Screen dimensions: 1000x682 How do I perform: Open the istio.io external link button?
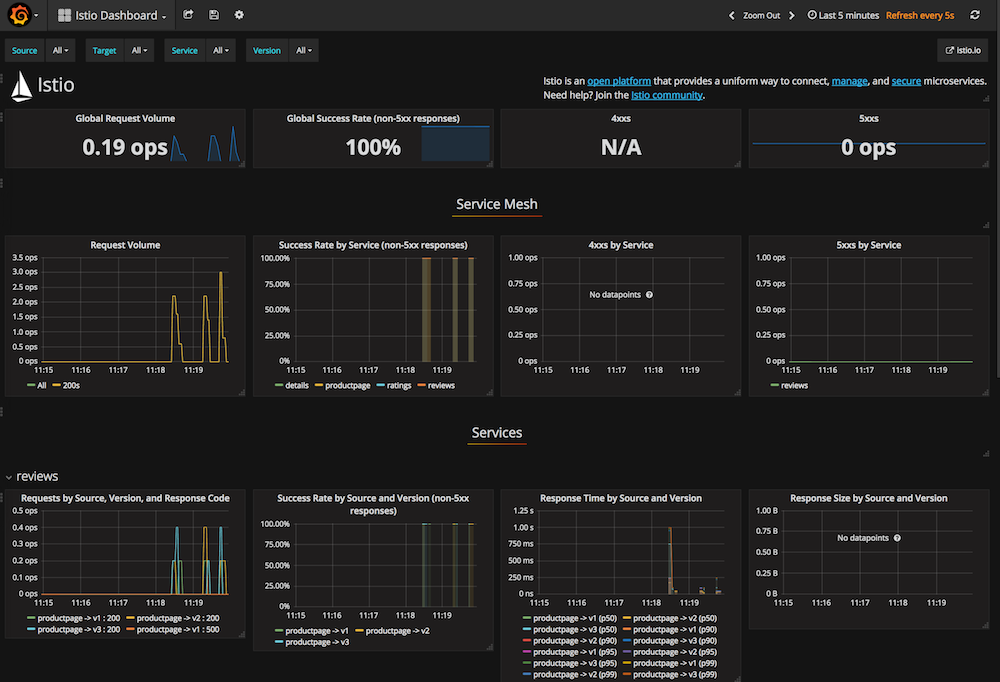tap(962, 50)
